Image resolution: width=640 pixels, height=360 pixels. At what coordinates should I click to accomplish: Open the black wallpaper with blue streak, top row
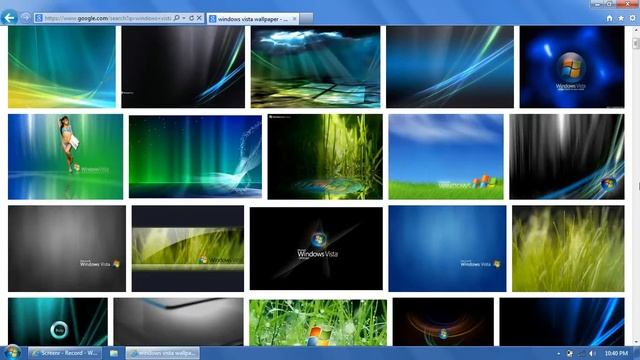183,67
